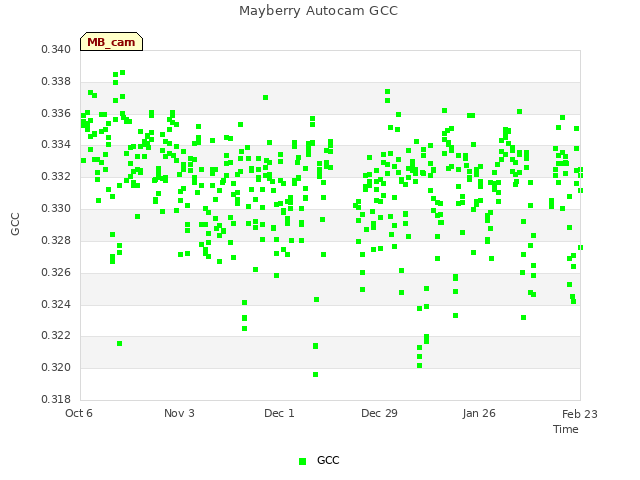The width and height of the screenshot is (640, 480).
Task: Click the vertical GCC y-axis title
Action: (15, 224)
